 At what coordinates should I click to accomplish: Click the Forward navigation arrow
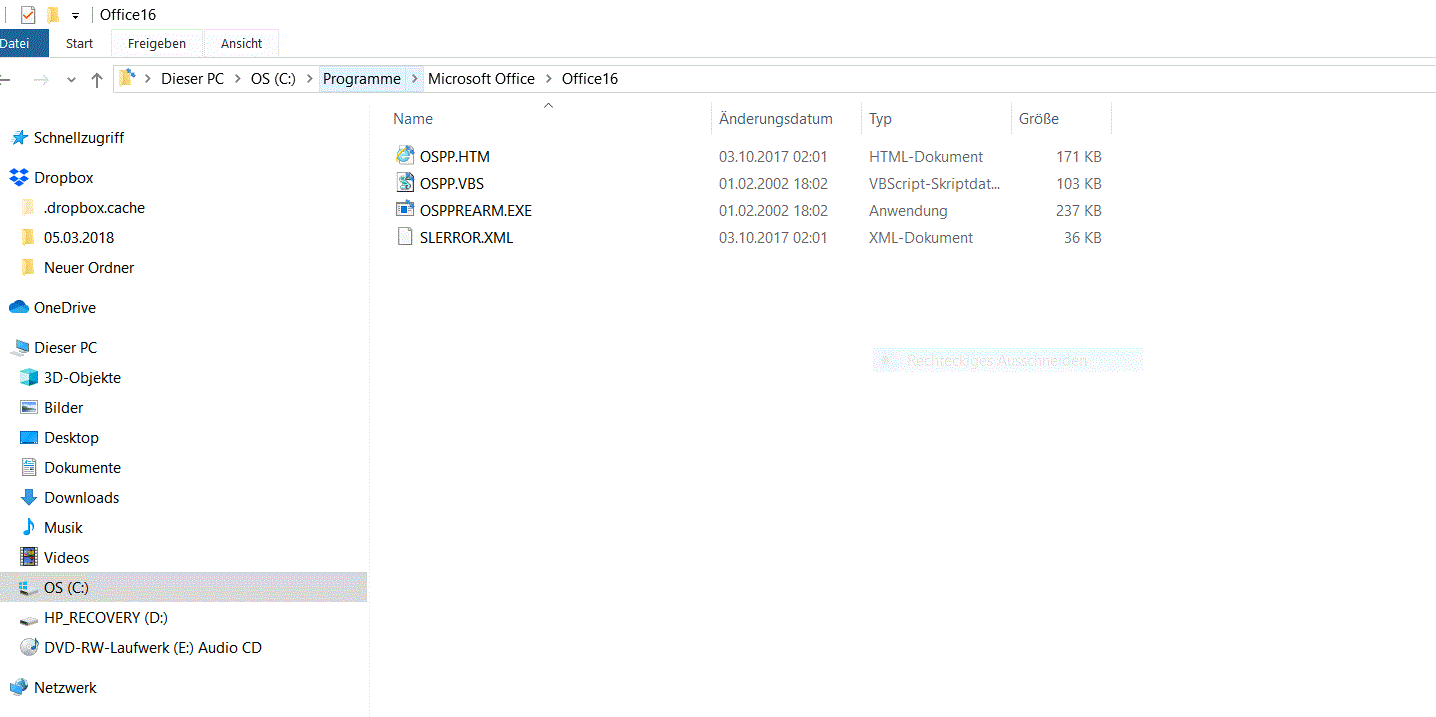[x=41, y=79]
